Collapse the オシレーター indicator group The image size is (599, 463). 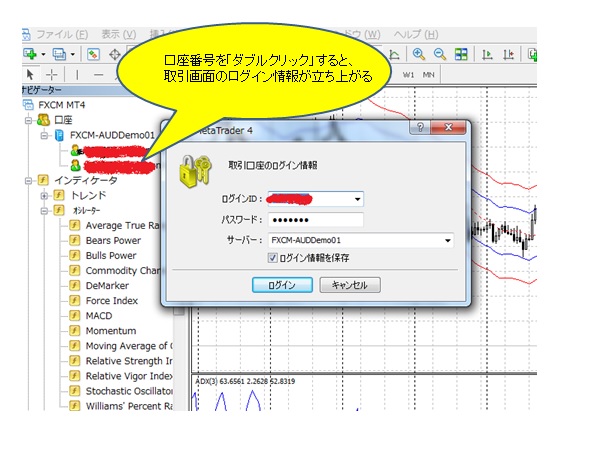pos(44,210)
